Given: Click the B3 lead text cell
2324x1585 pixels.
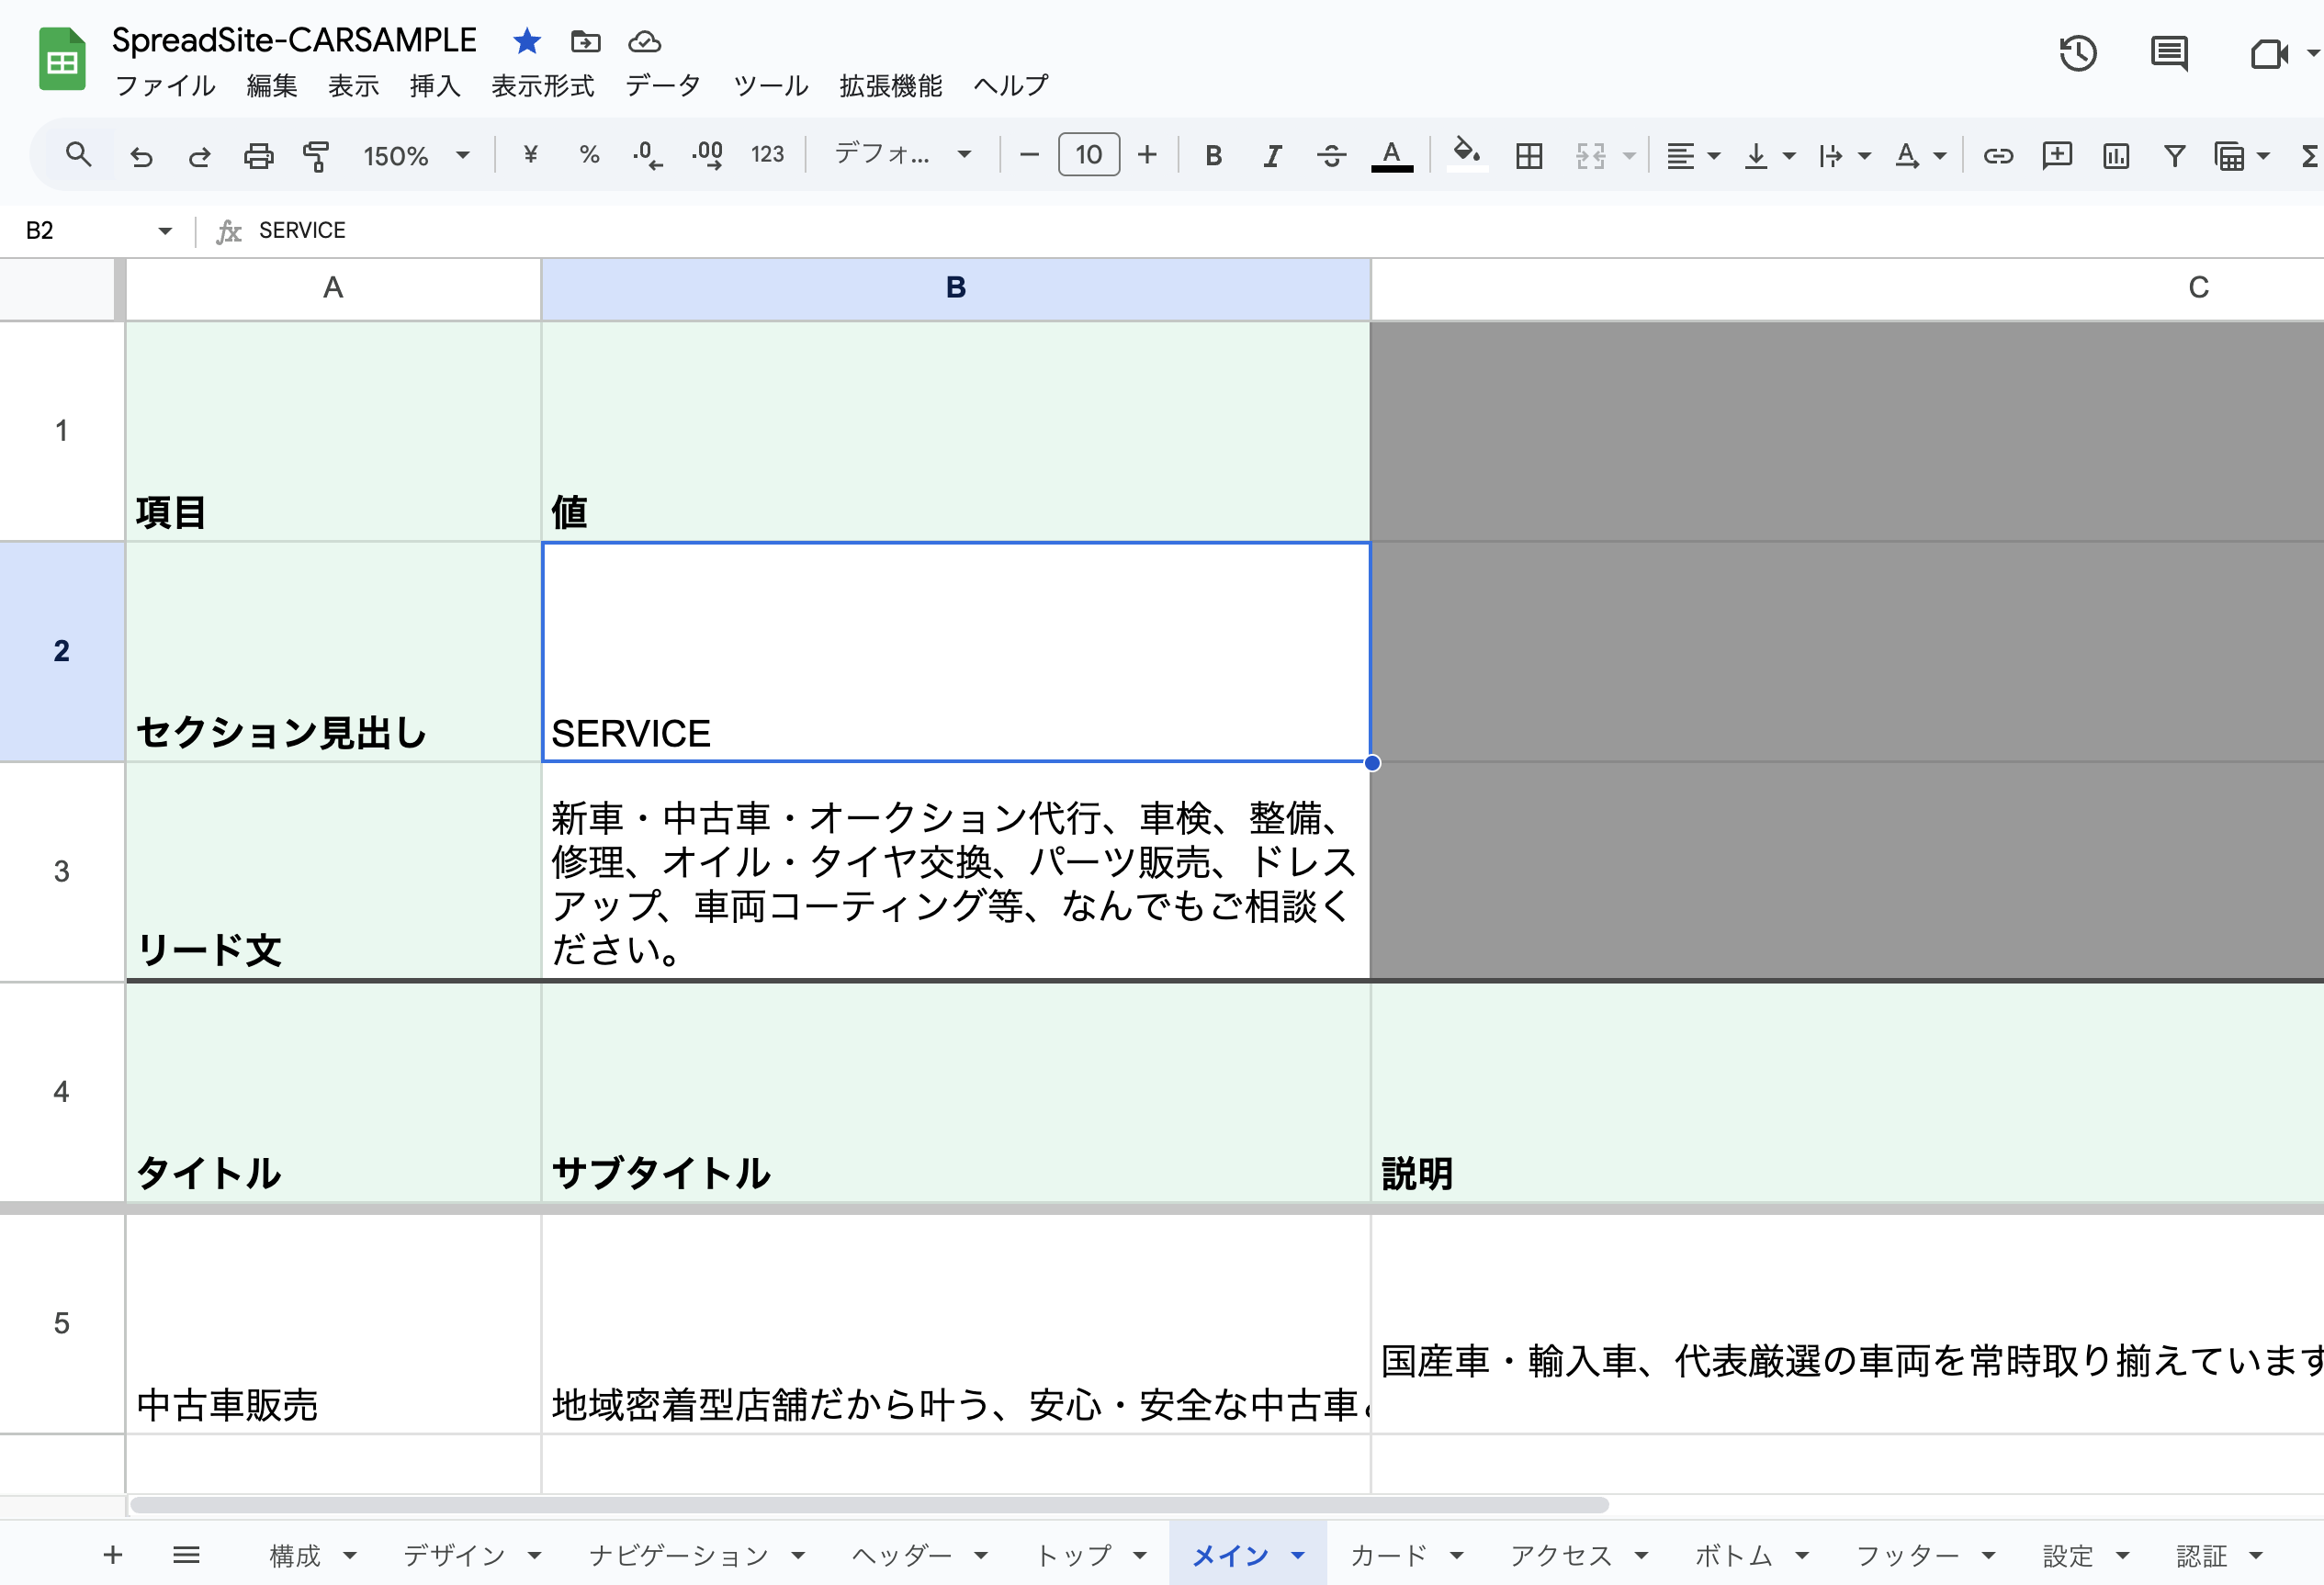Looking at the screenshot, I should 955,872.
